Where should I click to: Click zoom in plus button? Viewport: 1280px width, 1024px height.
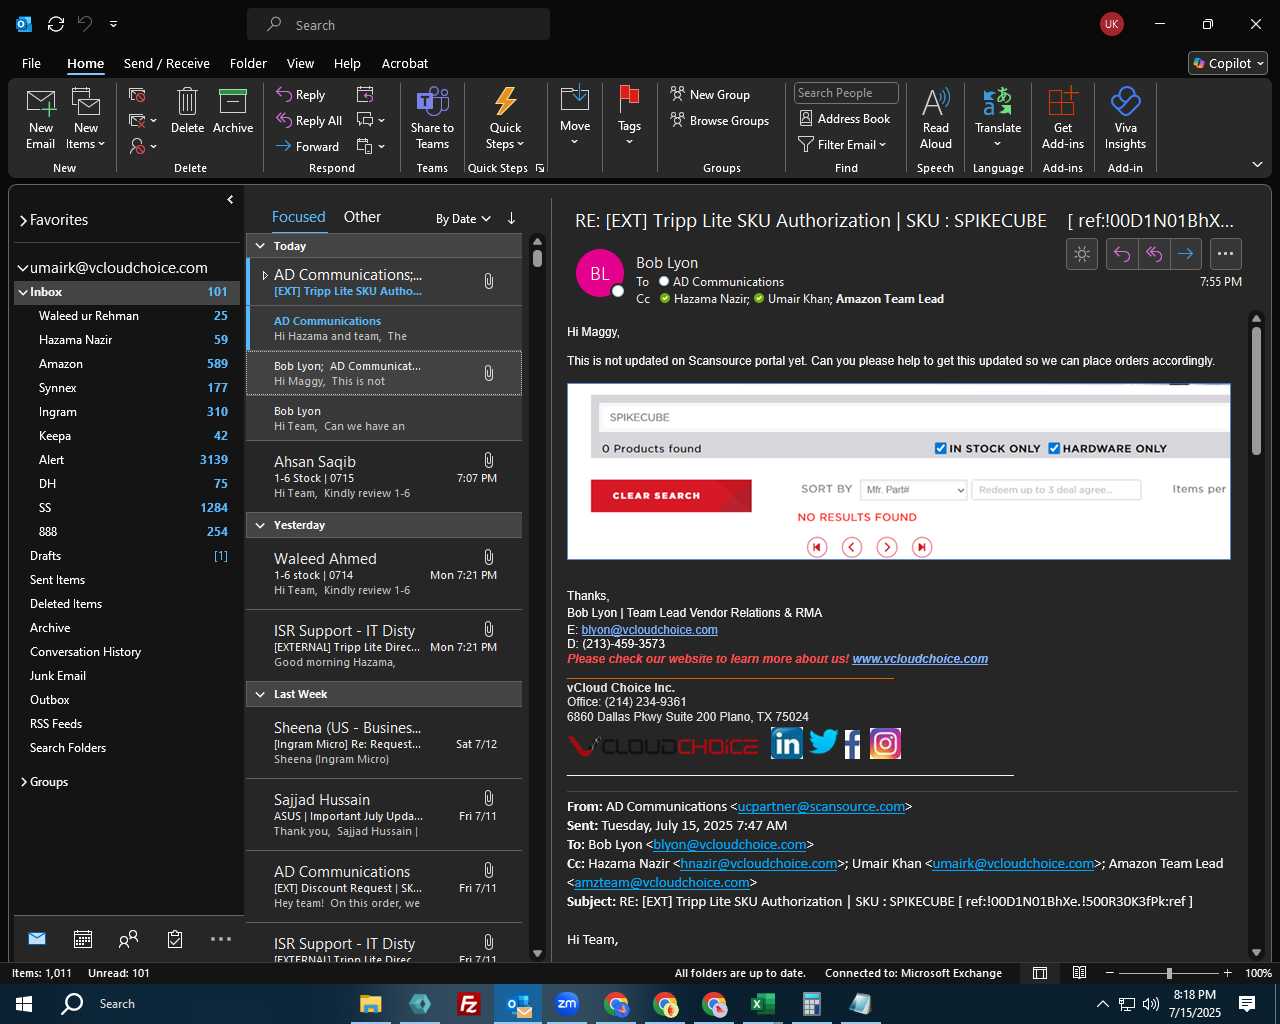coord(1227,973)
